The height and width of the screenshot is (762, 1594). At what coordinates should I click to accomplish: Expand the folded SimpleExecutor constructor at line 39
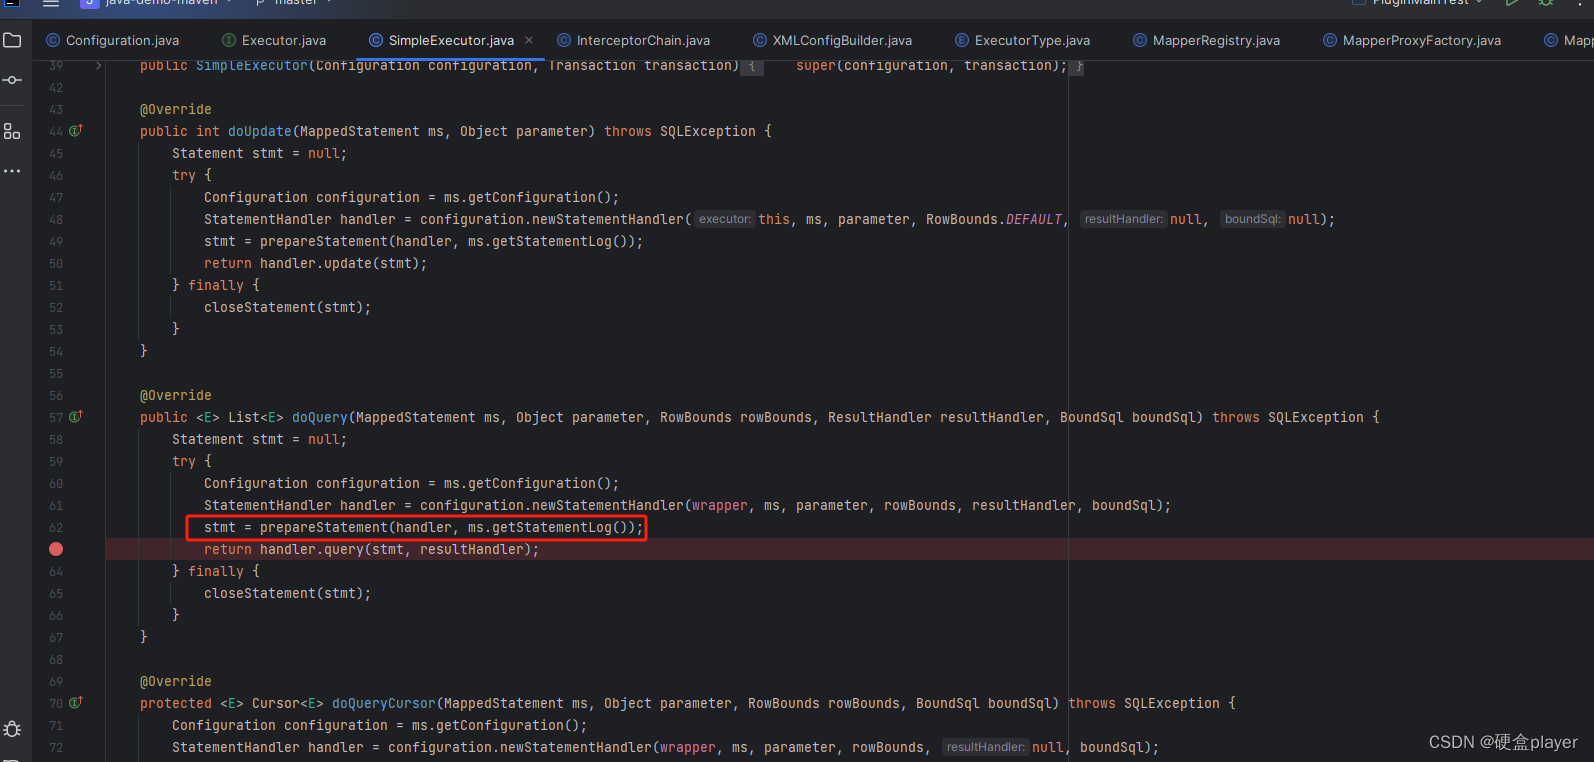[98, 65]
